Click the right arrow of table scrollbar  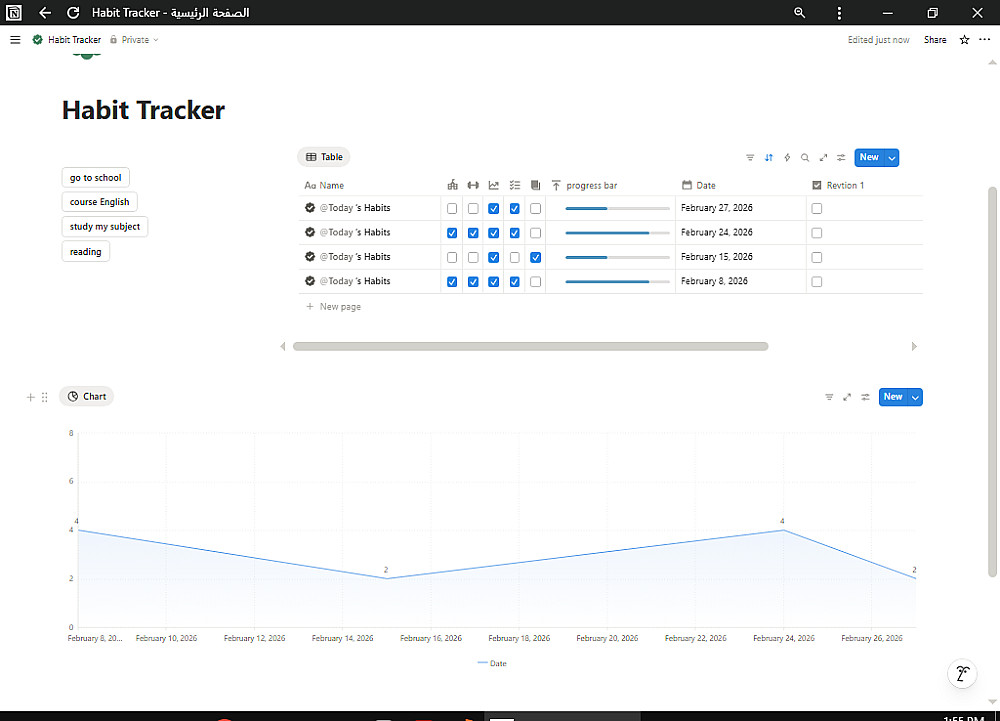914,346
